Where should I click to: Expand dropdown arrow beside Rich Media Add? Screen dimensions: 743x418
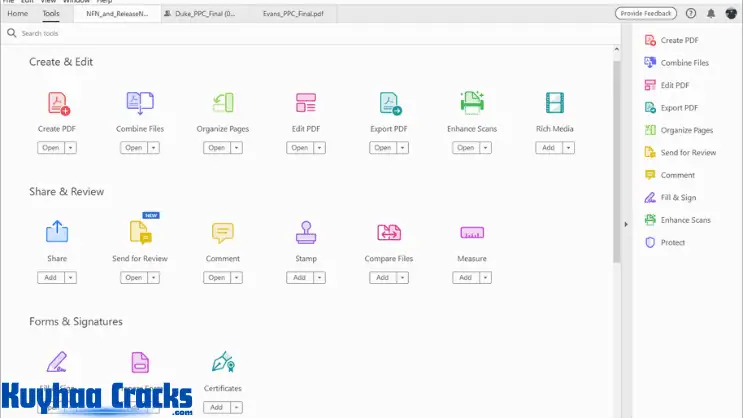click(568, 148)
